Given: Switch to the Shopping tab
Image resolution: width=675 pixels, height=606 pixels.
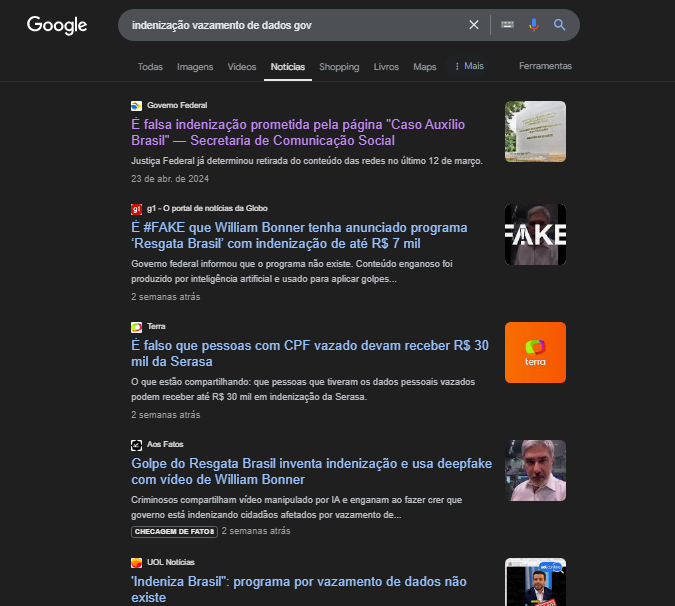Looking at the screenshot, I should (x=339, y=67).
